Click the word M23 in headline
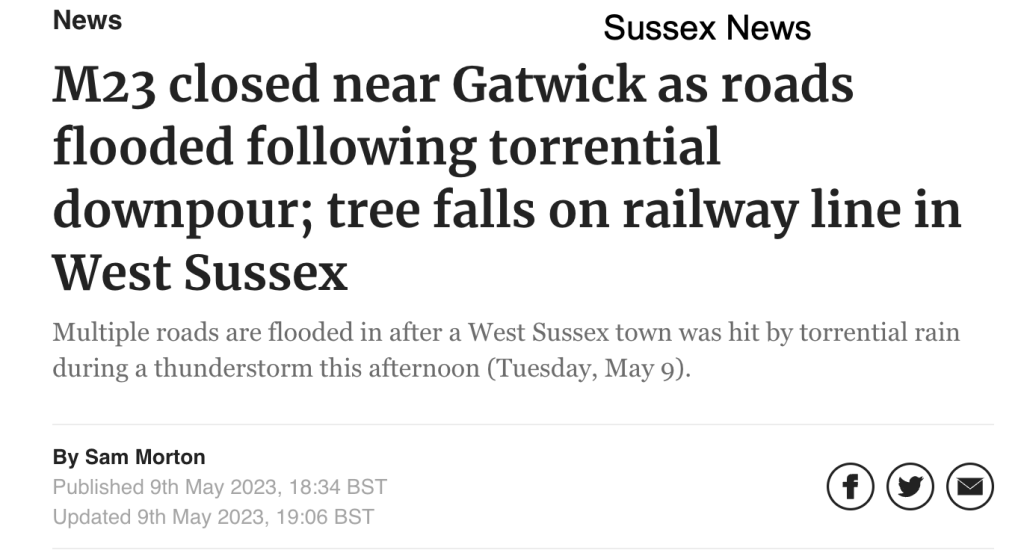Screen dimensions: 1024x559 click(102, 85)
